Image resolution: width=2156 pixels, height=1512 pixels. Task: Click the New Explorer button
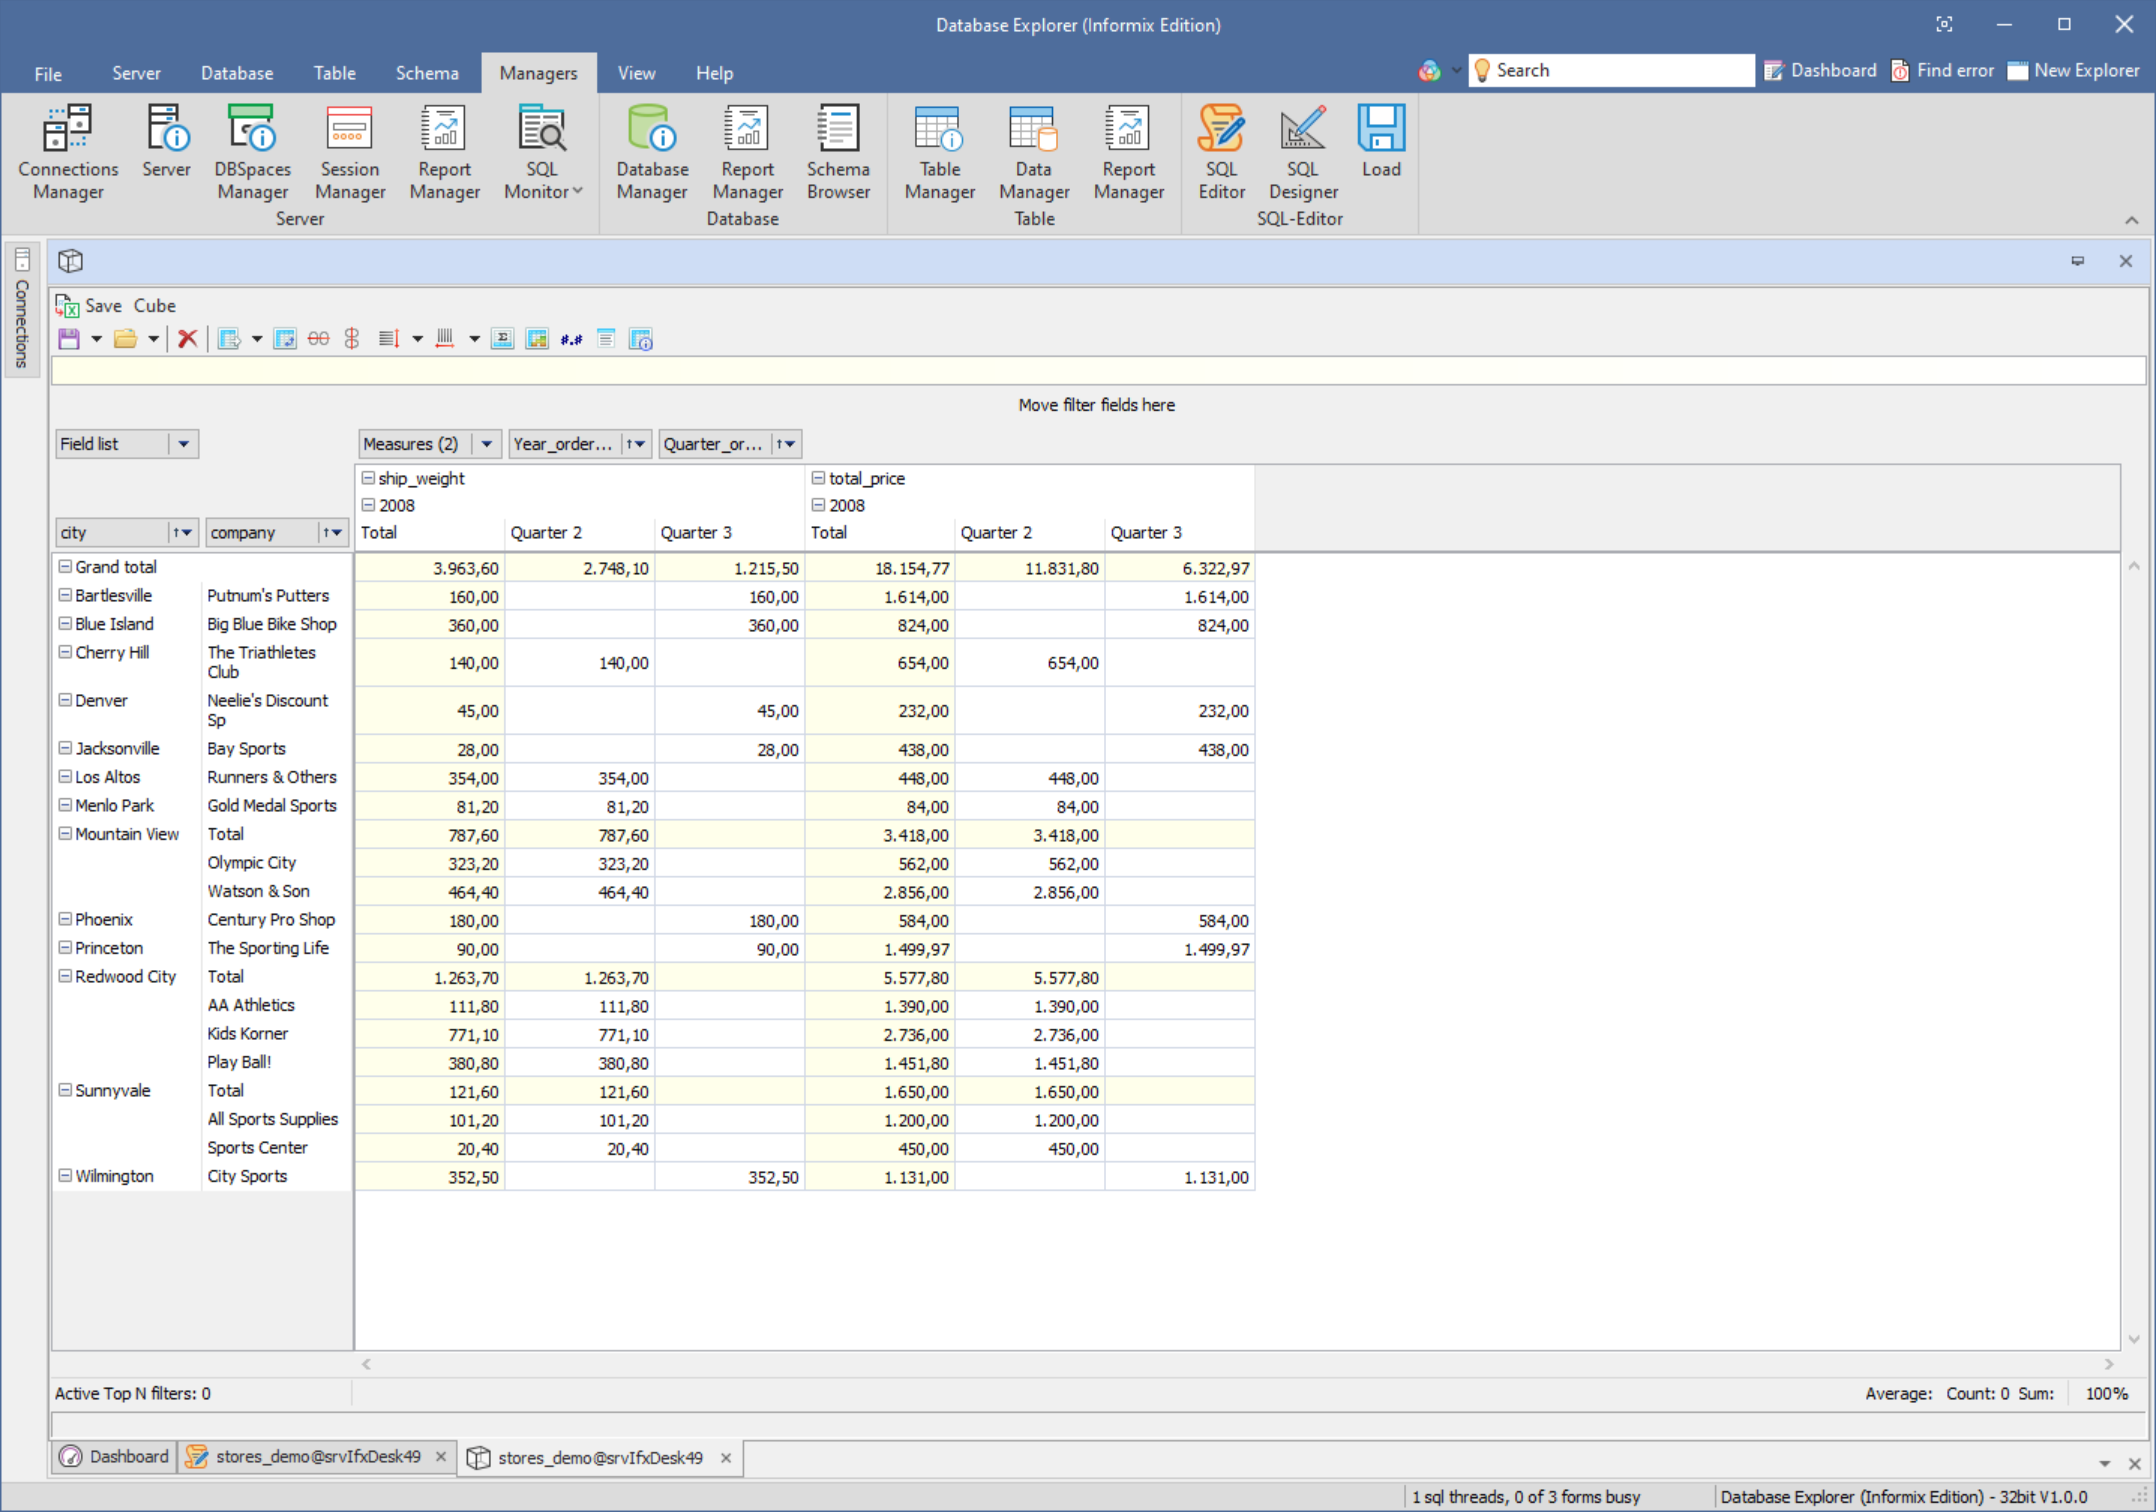(2074, 70)
